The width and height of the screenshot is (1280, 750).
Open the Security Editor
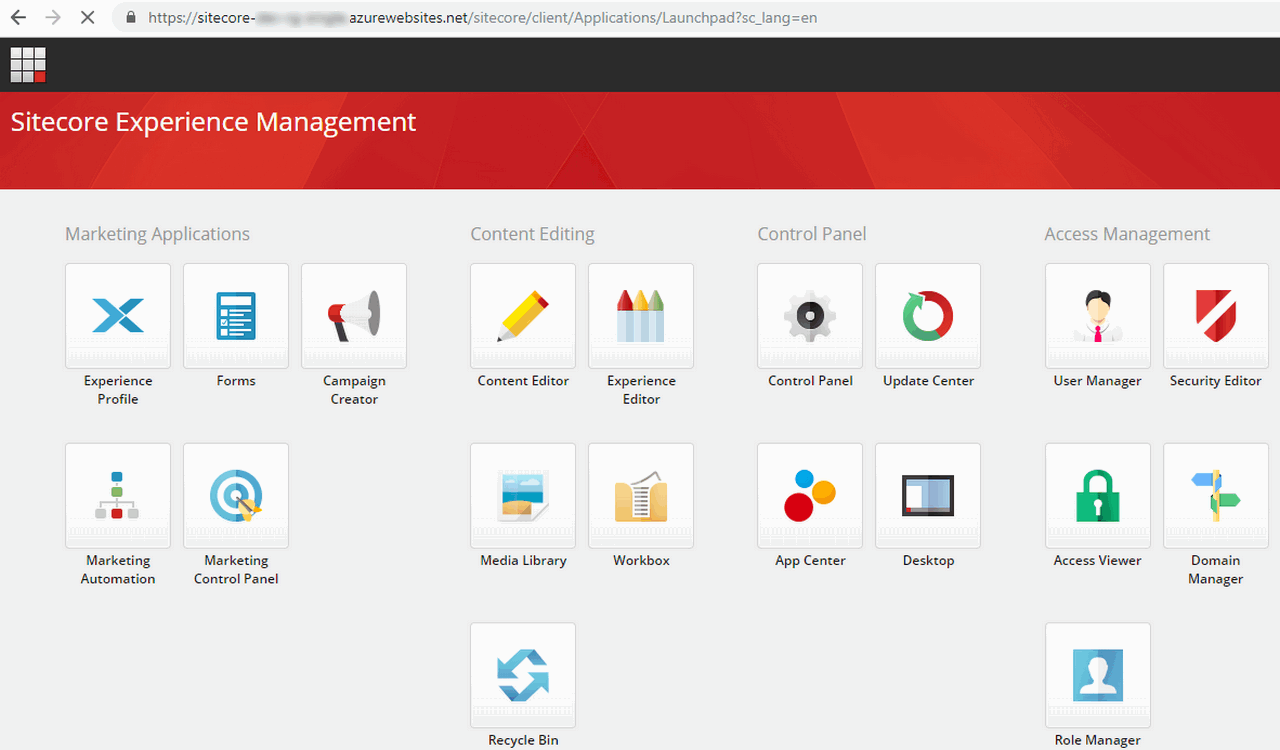pos(1216,316)
